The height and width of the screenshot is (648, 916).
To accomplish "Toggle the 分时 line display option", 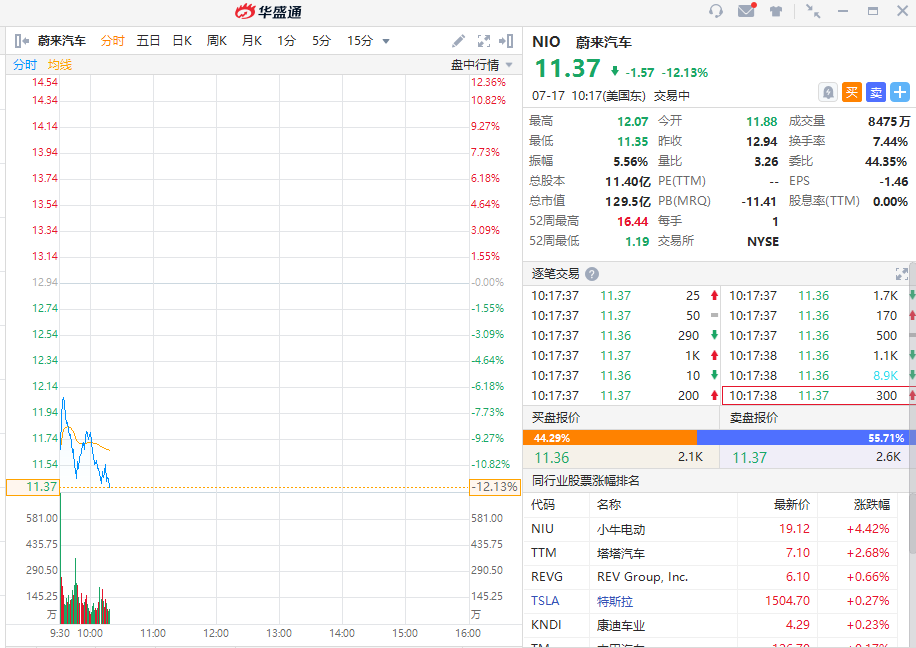I will [25, 65].
